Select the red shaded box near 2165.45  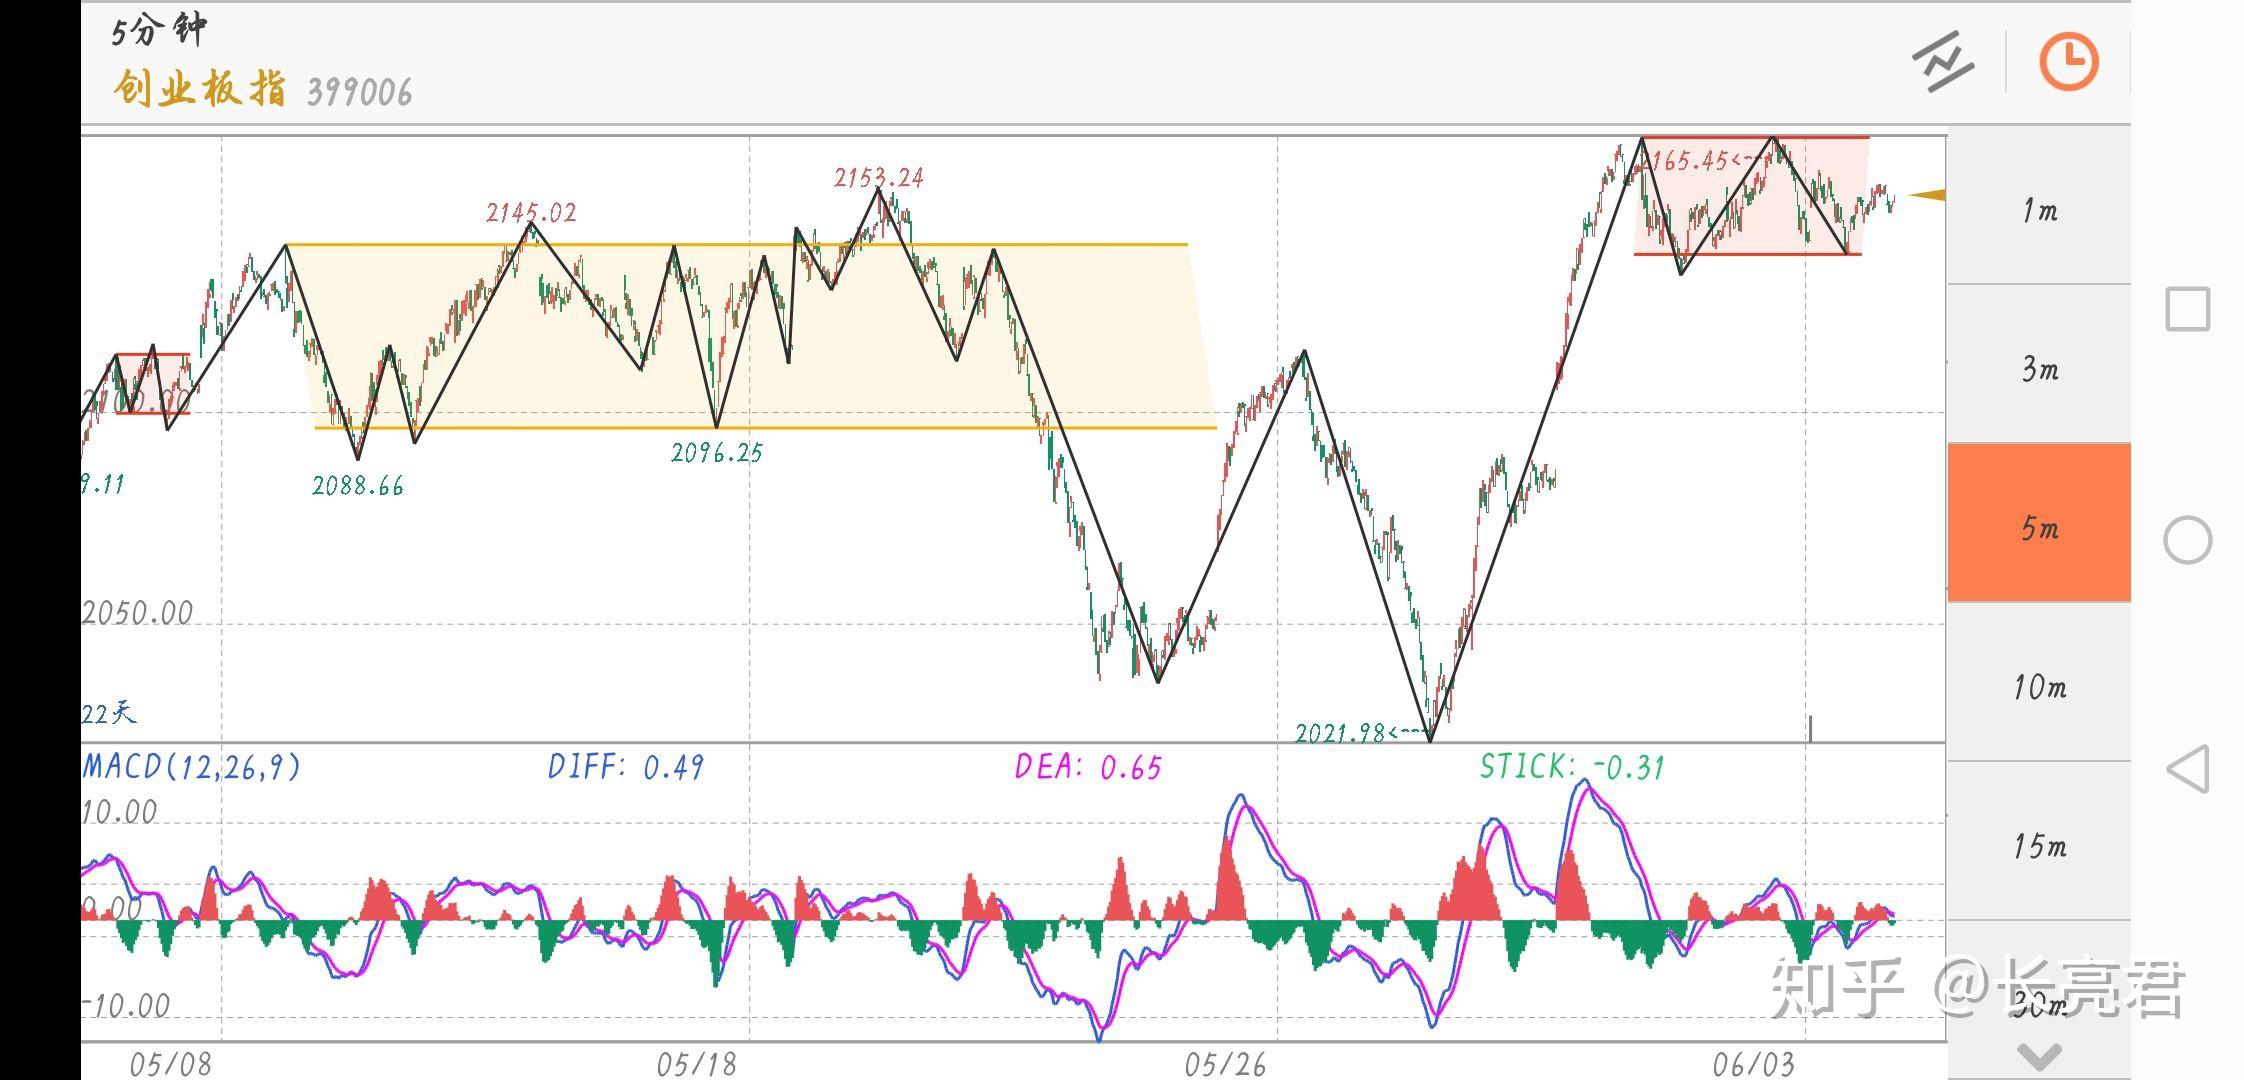(1751, 195)
